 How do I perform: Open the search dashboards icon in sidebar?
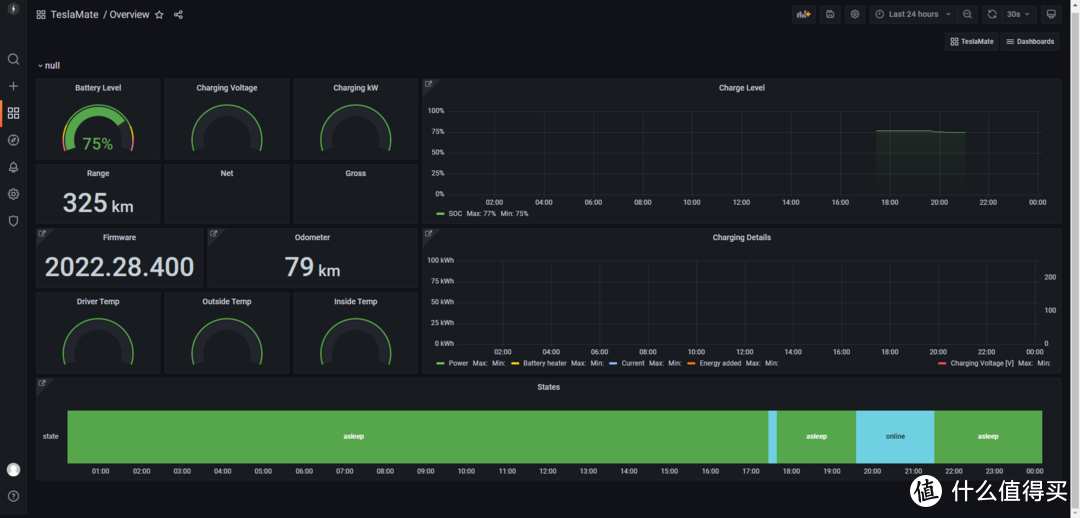click(x=13, y=60)
